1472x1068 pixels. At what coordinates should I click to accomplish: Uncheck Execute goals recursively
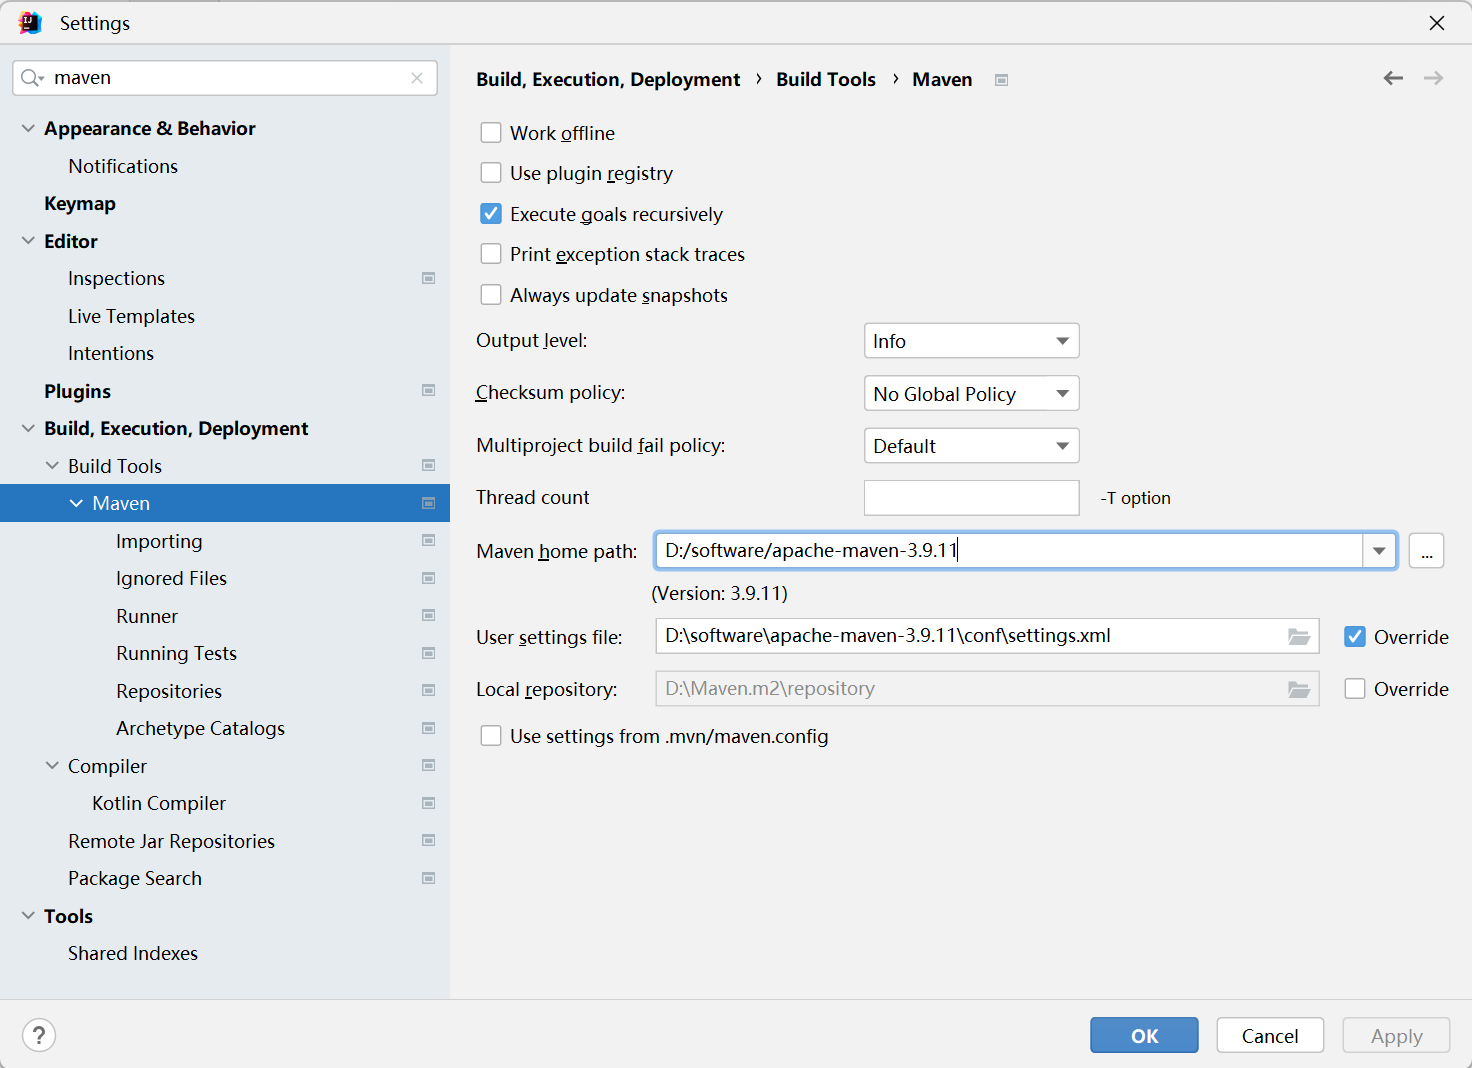tap(491, 214)
